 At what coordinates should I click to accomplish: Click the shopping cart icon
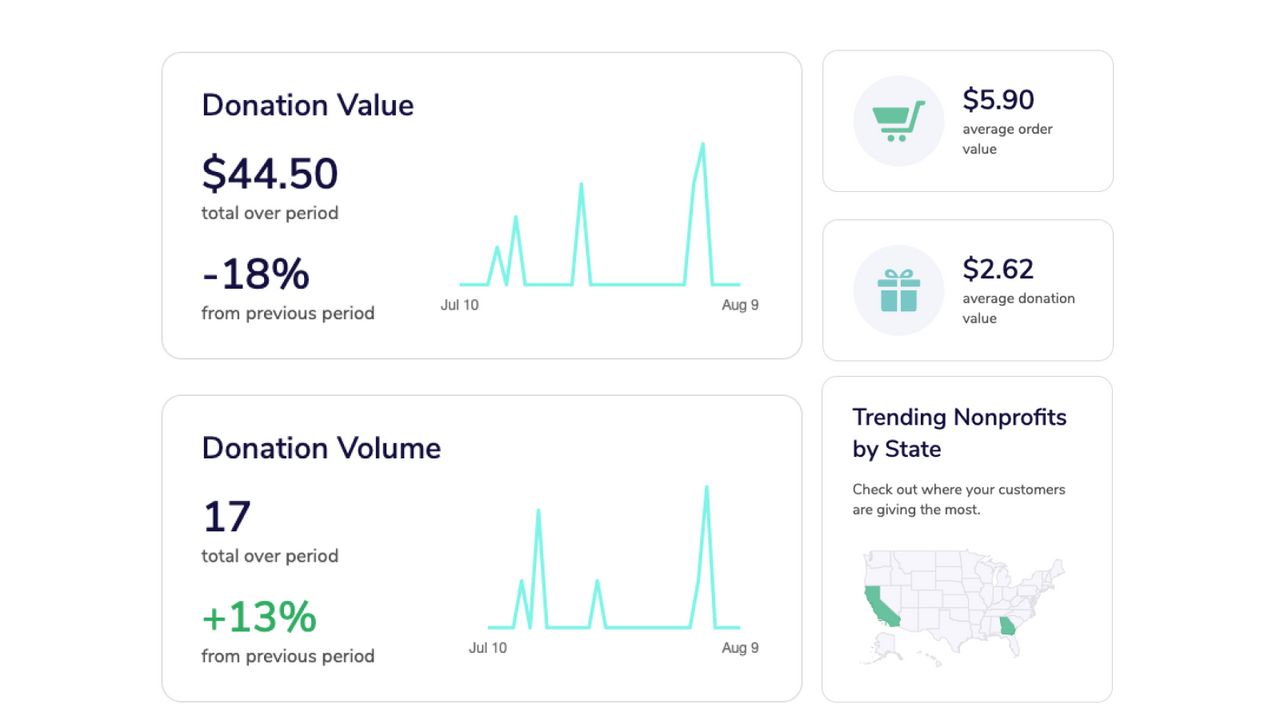(x=899, y=121)
